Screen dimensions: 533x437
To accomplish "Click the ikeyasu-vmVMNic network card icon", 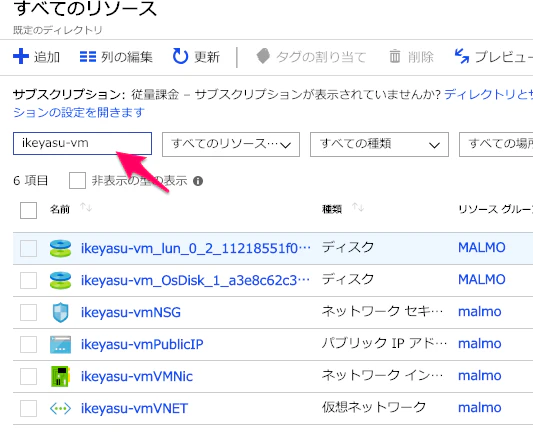I will [61, 376].
